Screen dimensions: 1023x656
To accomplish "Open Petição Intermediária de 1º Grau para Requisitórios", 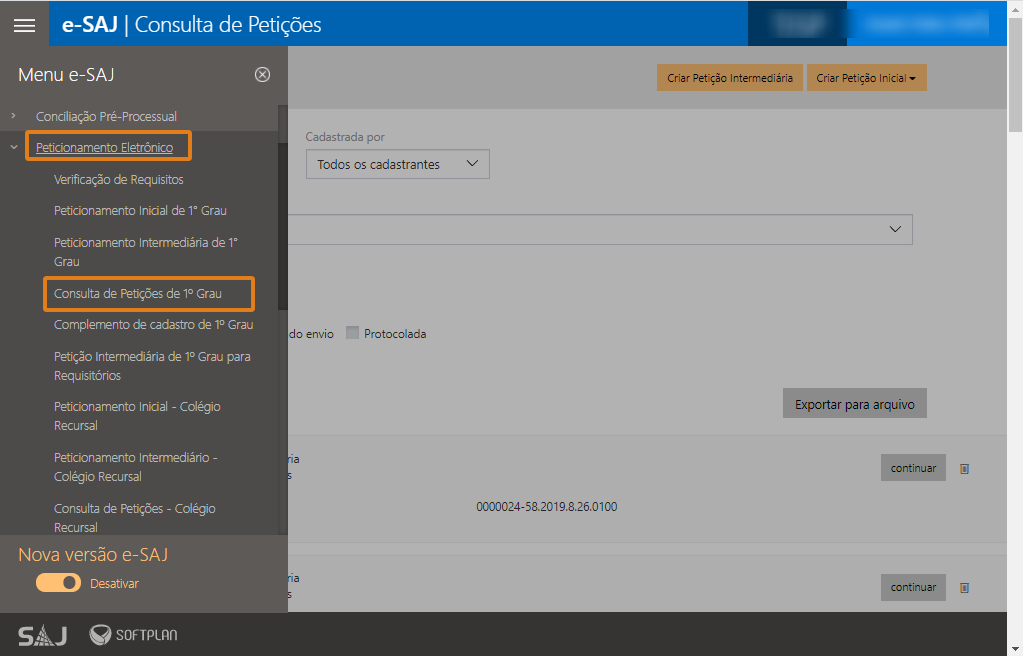I will click(152, 366).
